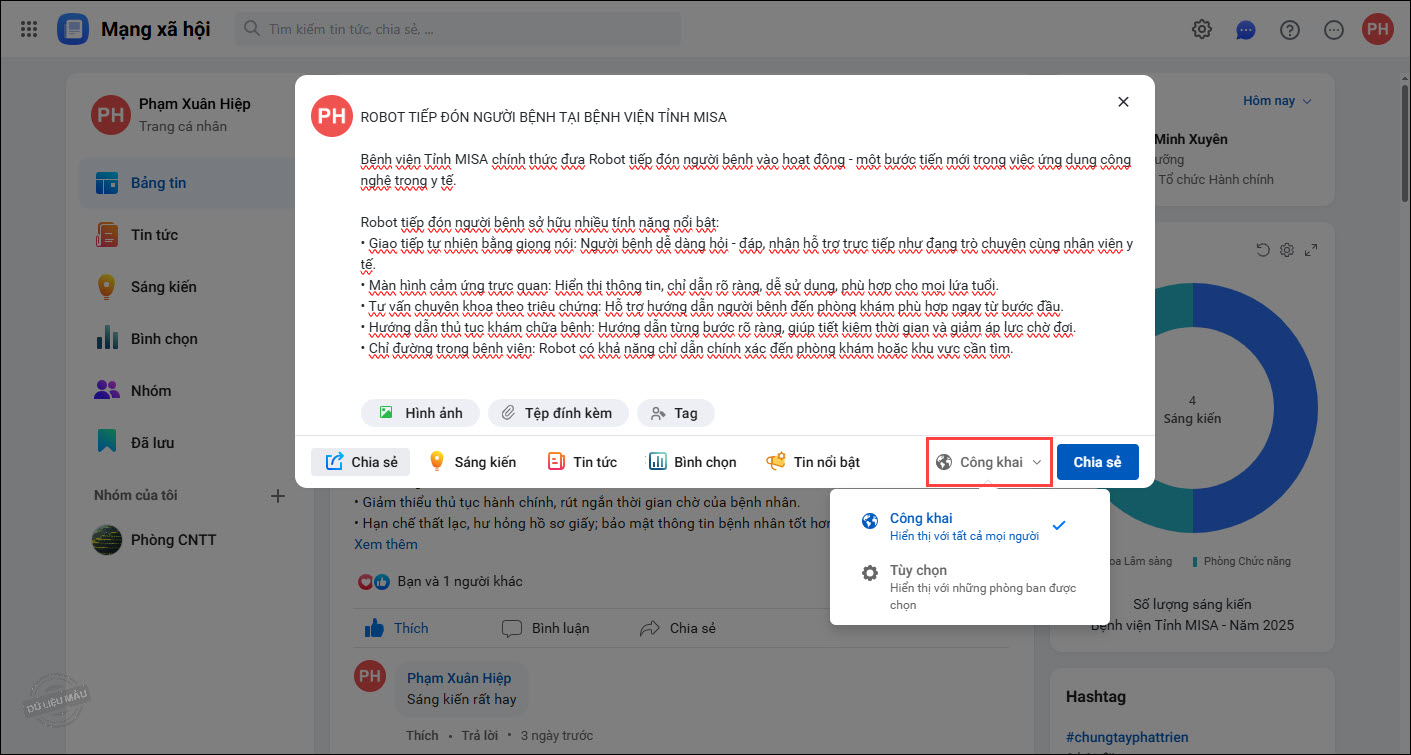This screenshot has width=1411, height=755.
Task: Choose Tùy chọn visibility option
Action: [969, 587]
